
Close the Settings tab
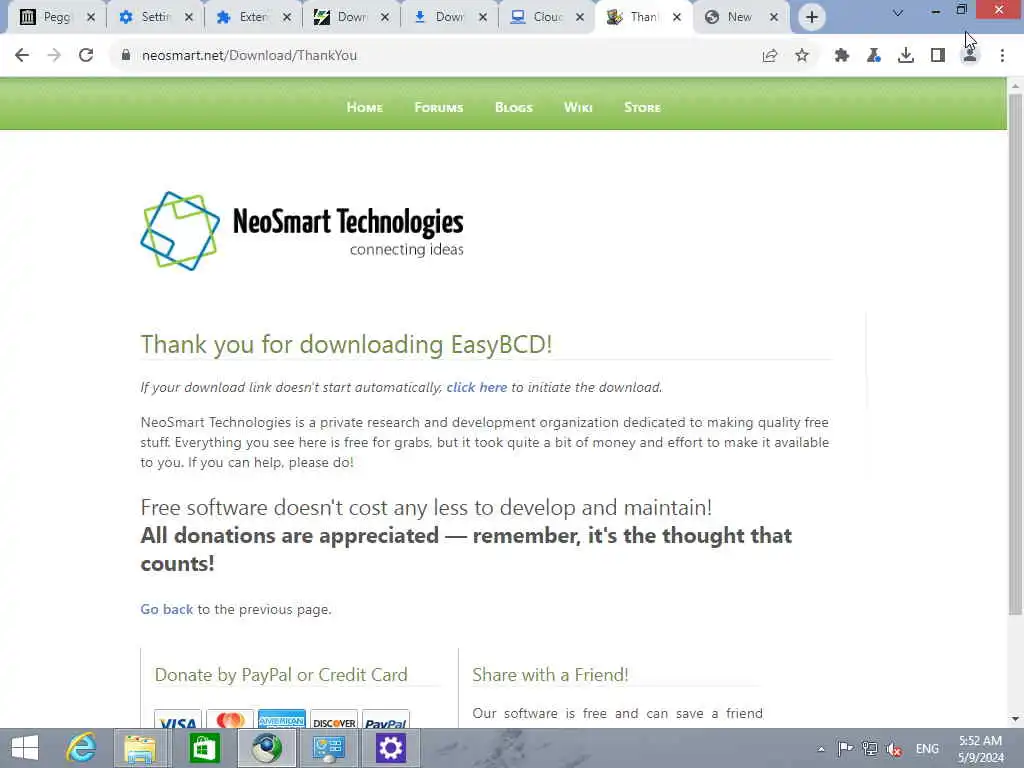point(189,18)
